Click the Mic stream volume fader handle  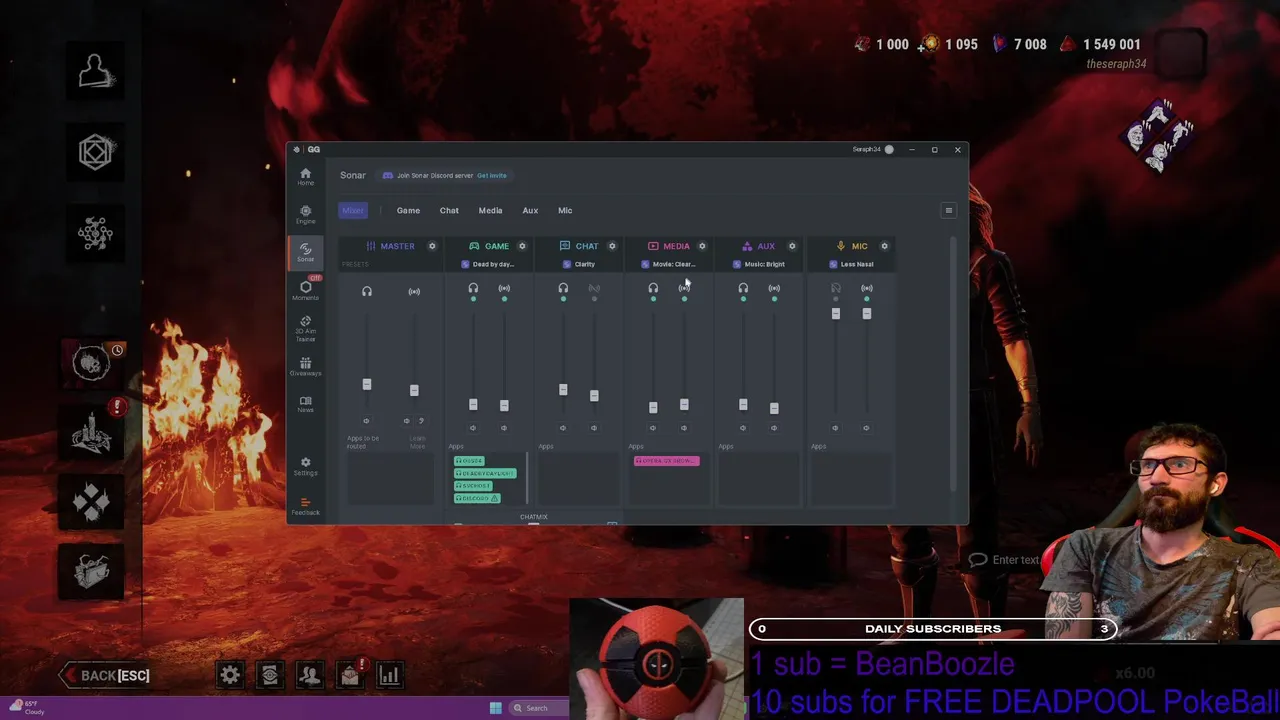866,313
